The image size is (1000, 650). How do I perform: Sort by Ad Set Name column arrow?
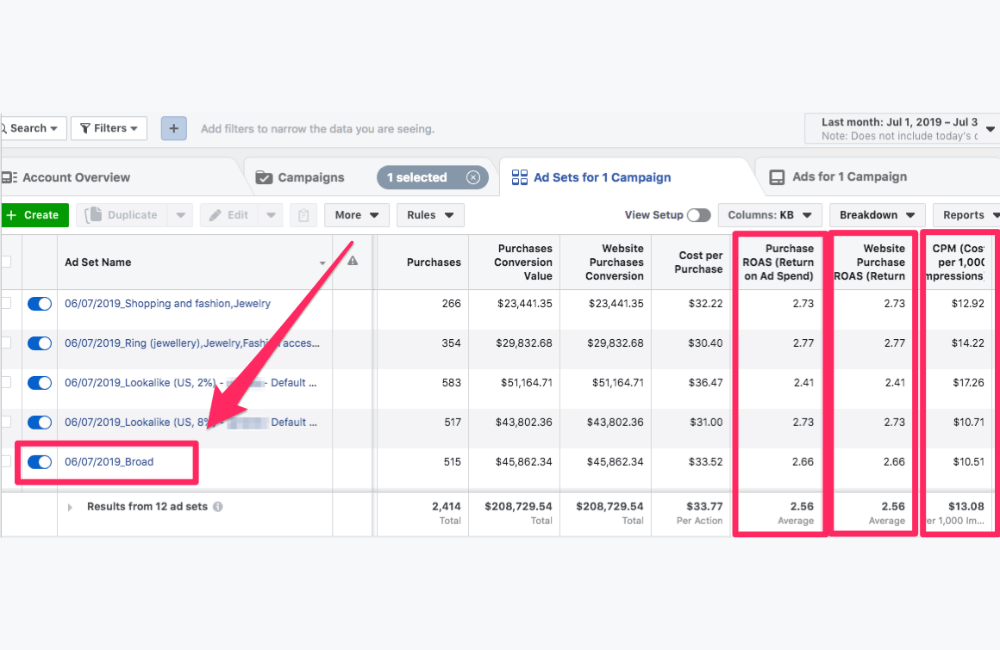tap(322, 263)
